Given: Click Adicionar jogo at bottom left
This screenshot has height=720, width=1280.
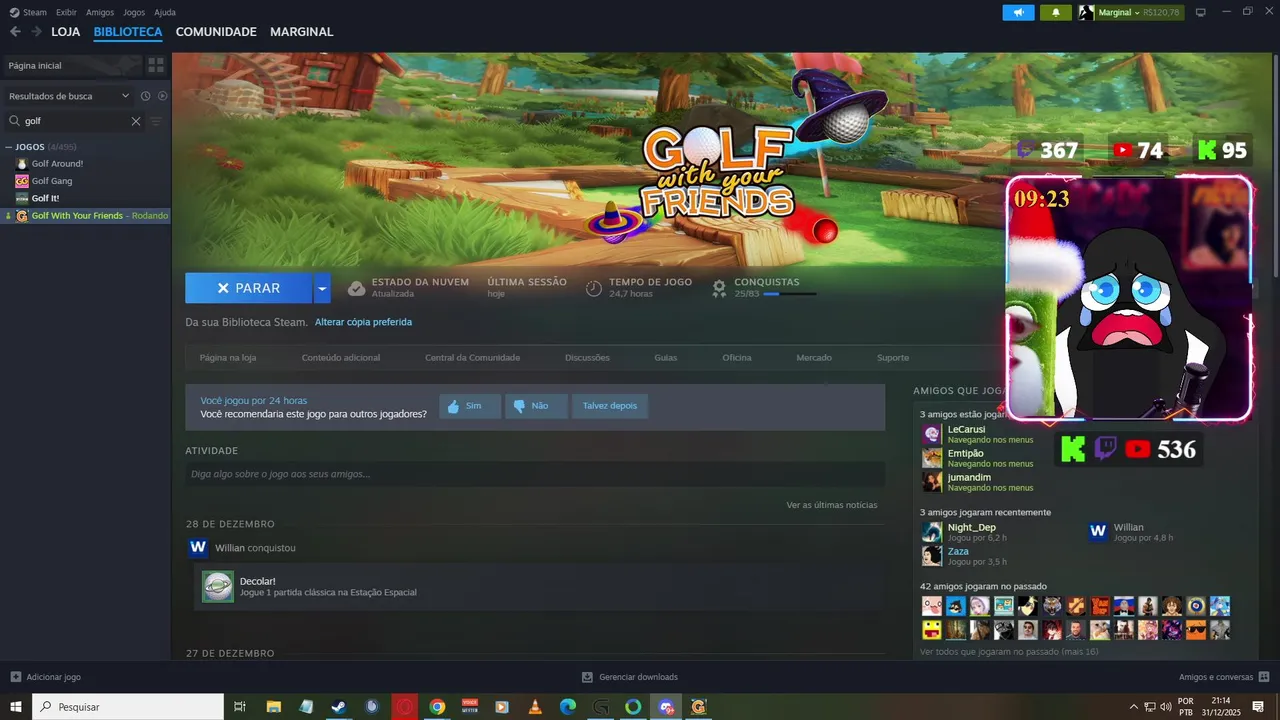Looking at the screenshot, I should coord(45,677).
